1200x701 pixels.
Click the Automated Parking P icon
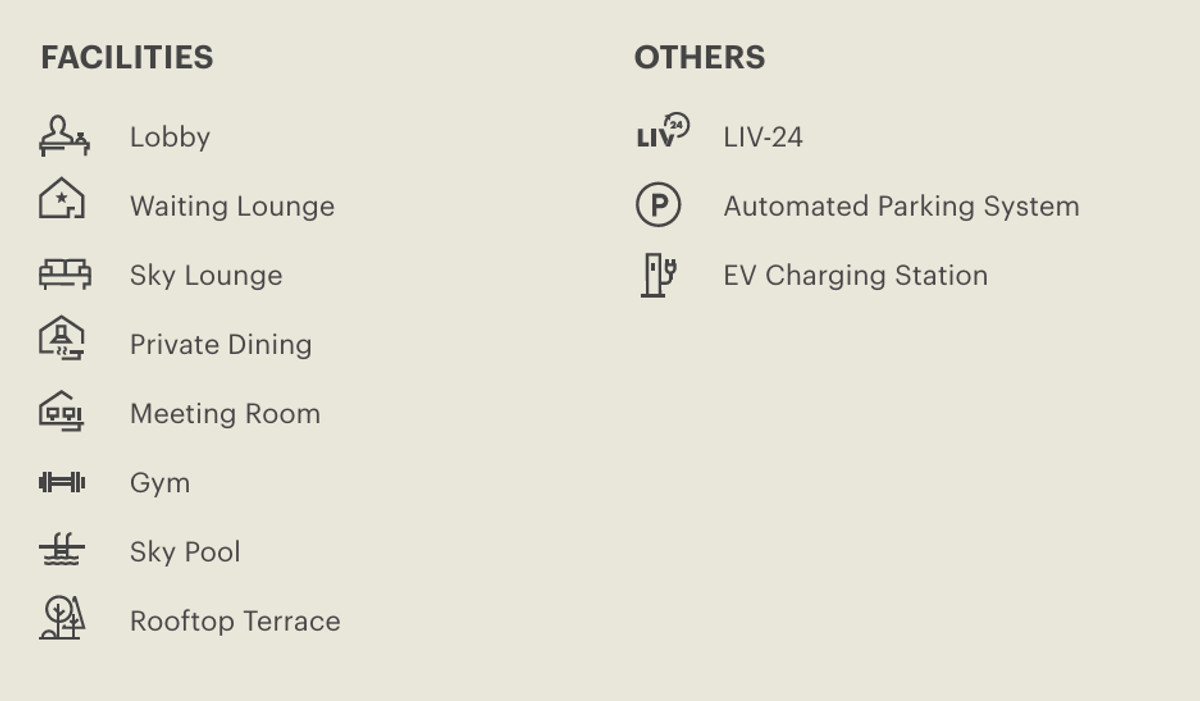pos(658,205)
